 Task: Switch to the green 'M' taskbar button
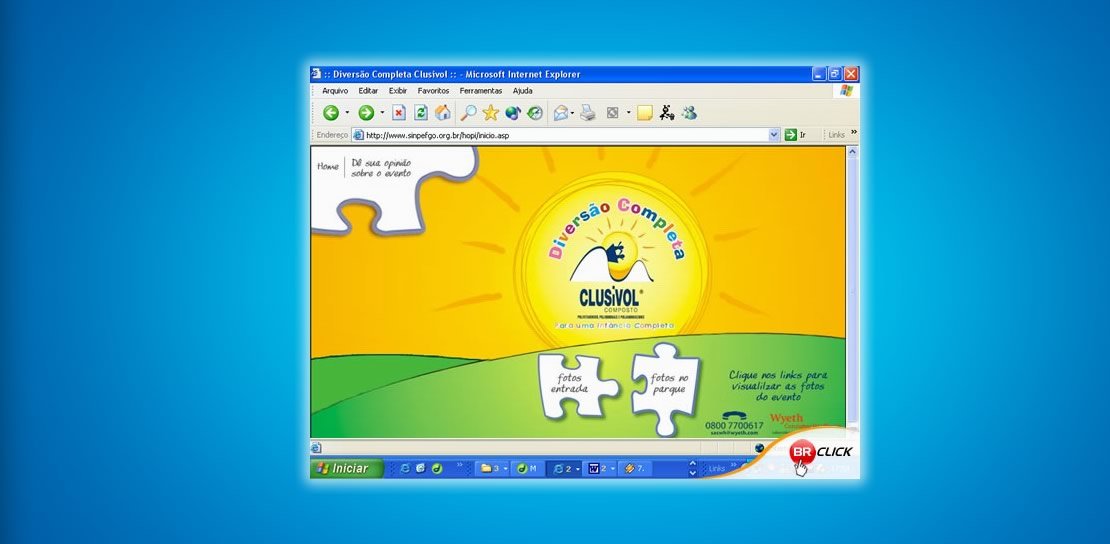coord(528,468)
